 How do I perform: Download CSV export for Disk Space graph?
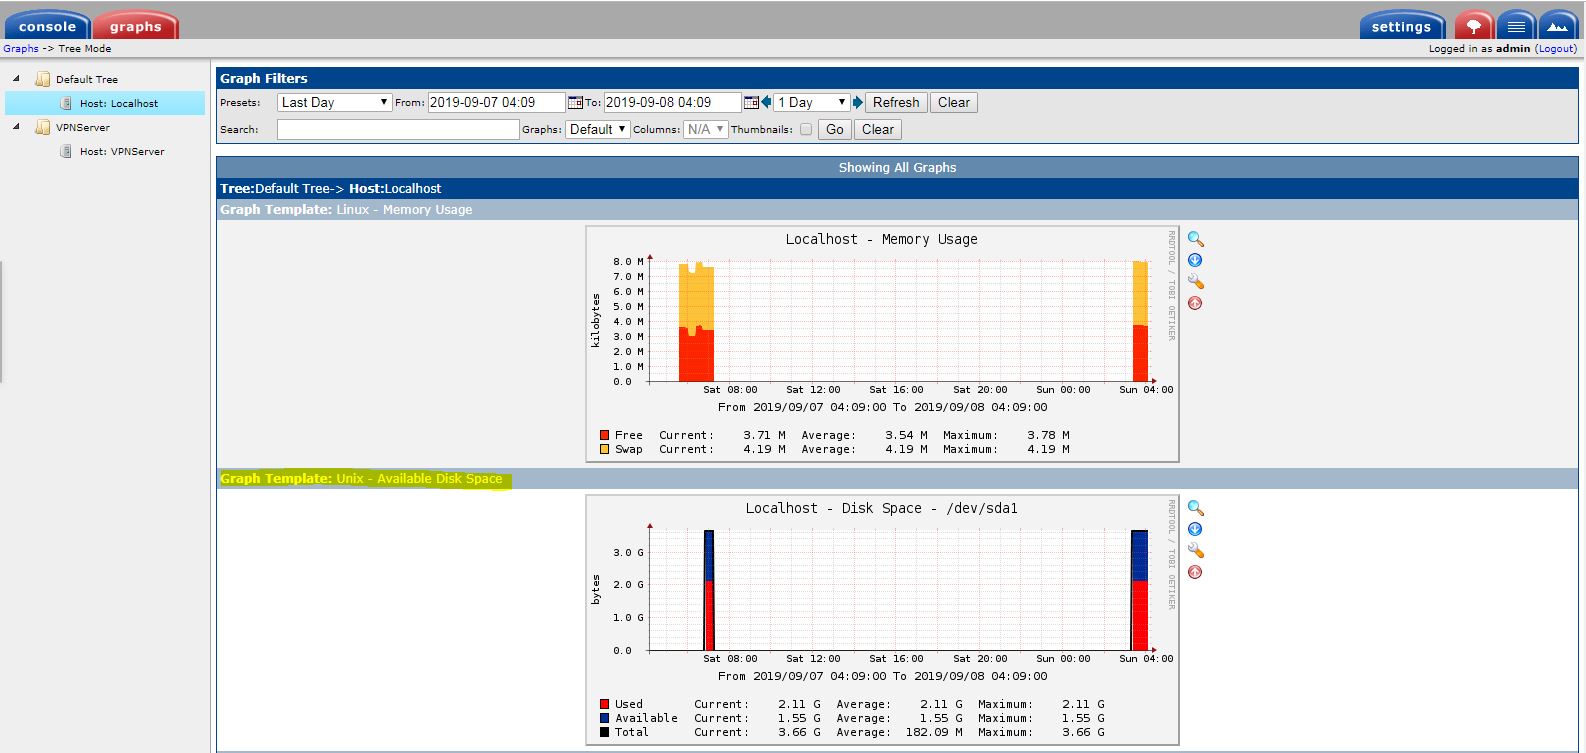pos(1195,529)
